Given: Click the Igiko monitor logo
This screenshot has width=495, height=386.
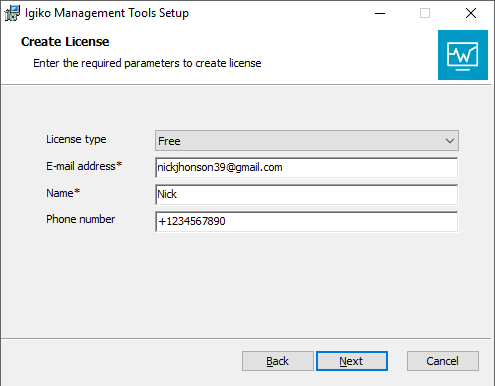Looking at the screenshot, I should pyautogui.click(x=463, y=55).
